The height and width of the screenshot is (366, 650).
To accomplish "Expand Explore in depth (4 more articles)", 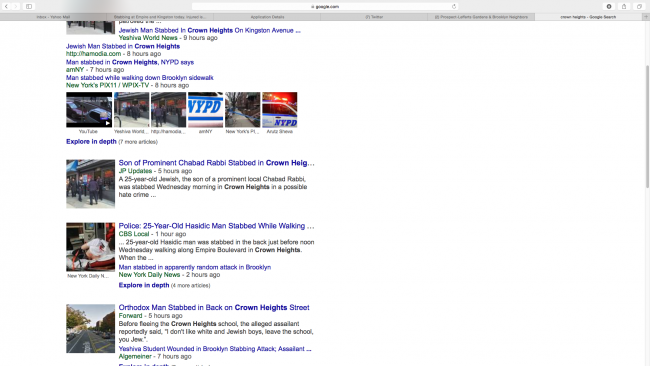I will 144,285.
